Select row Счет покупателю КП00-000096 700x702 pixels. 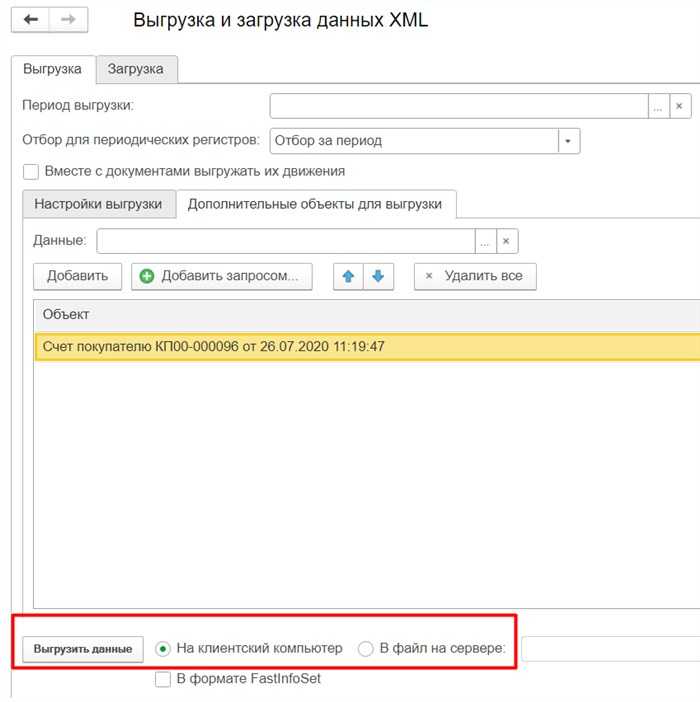[367, 347]
